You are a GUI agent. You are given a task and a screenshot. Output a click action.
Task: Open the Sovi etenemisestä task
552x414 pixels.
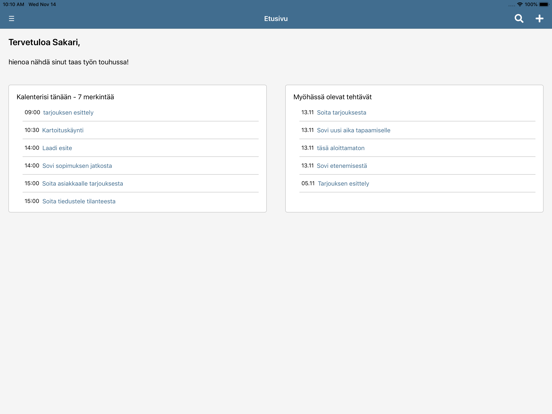coord(342,166)
